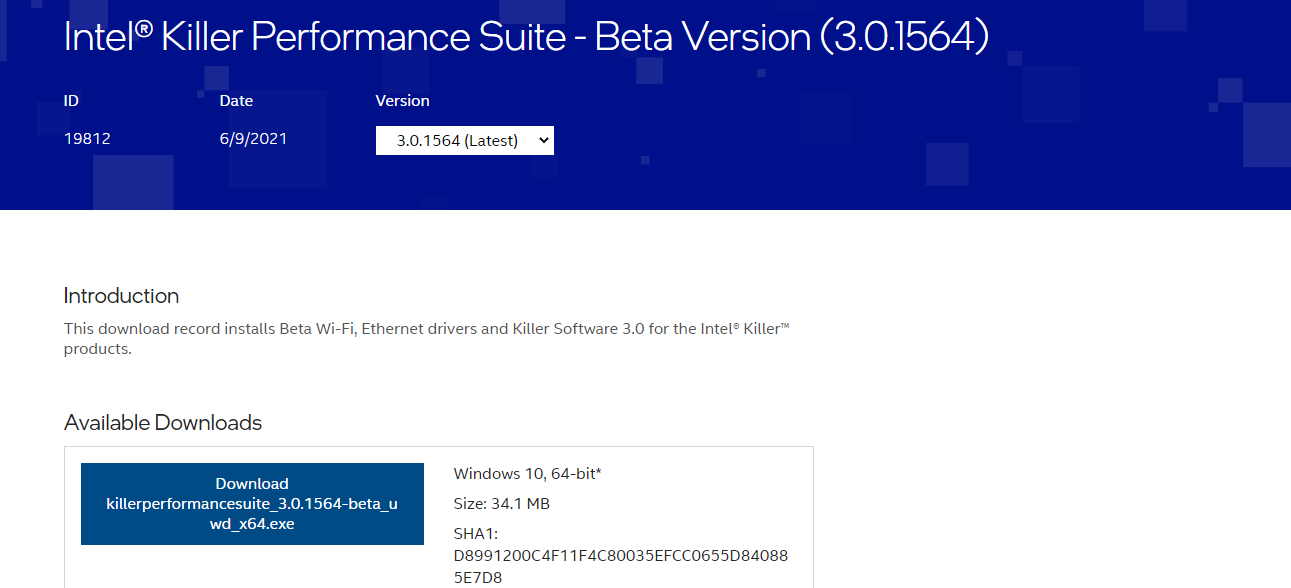Click the introduction paragraph about Beta Wi-Fi drivers

tap(400, 329)
